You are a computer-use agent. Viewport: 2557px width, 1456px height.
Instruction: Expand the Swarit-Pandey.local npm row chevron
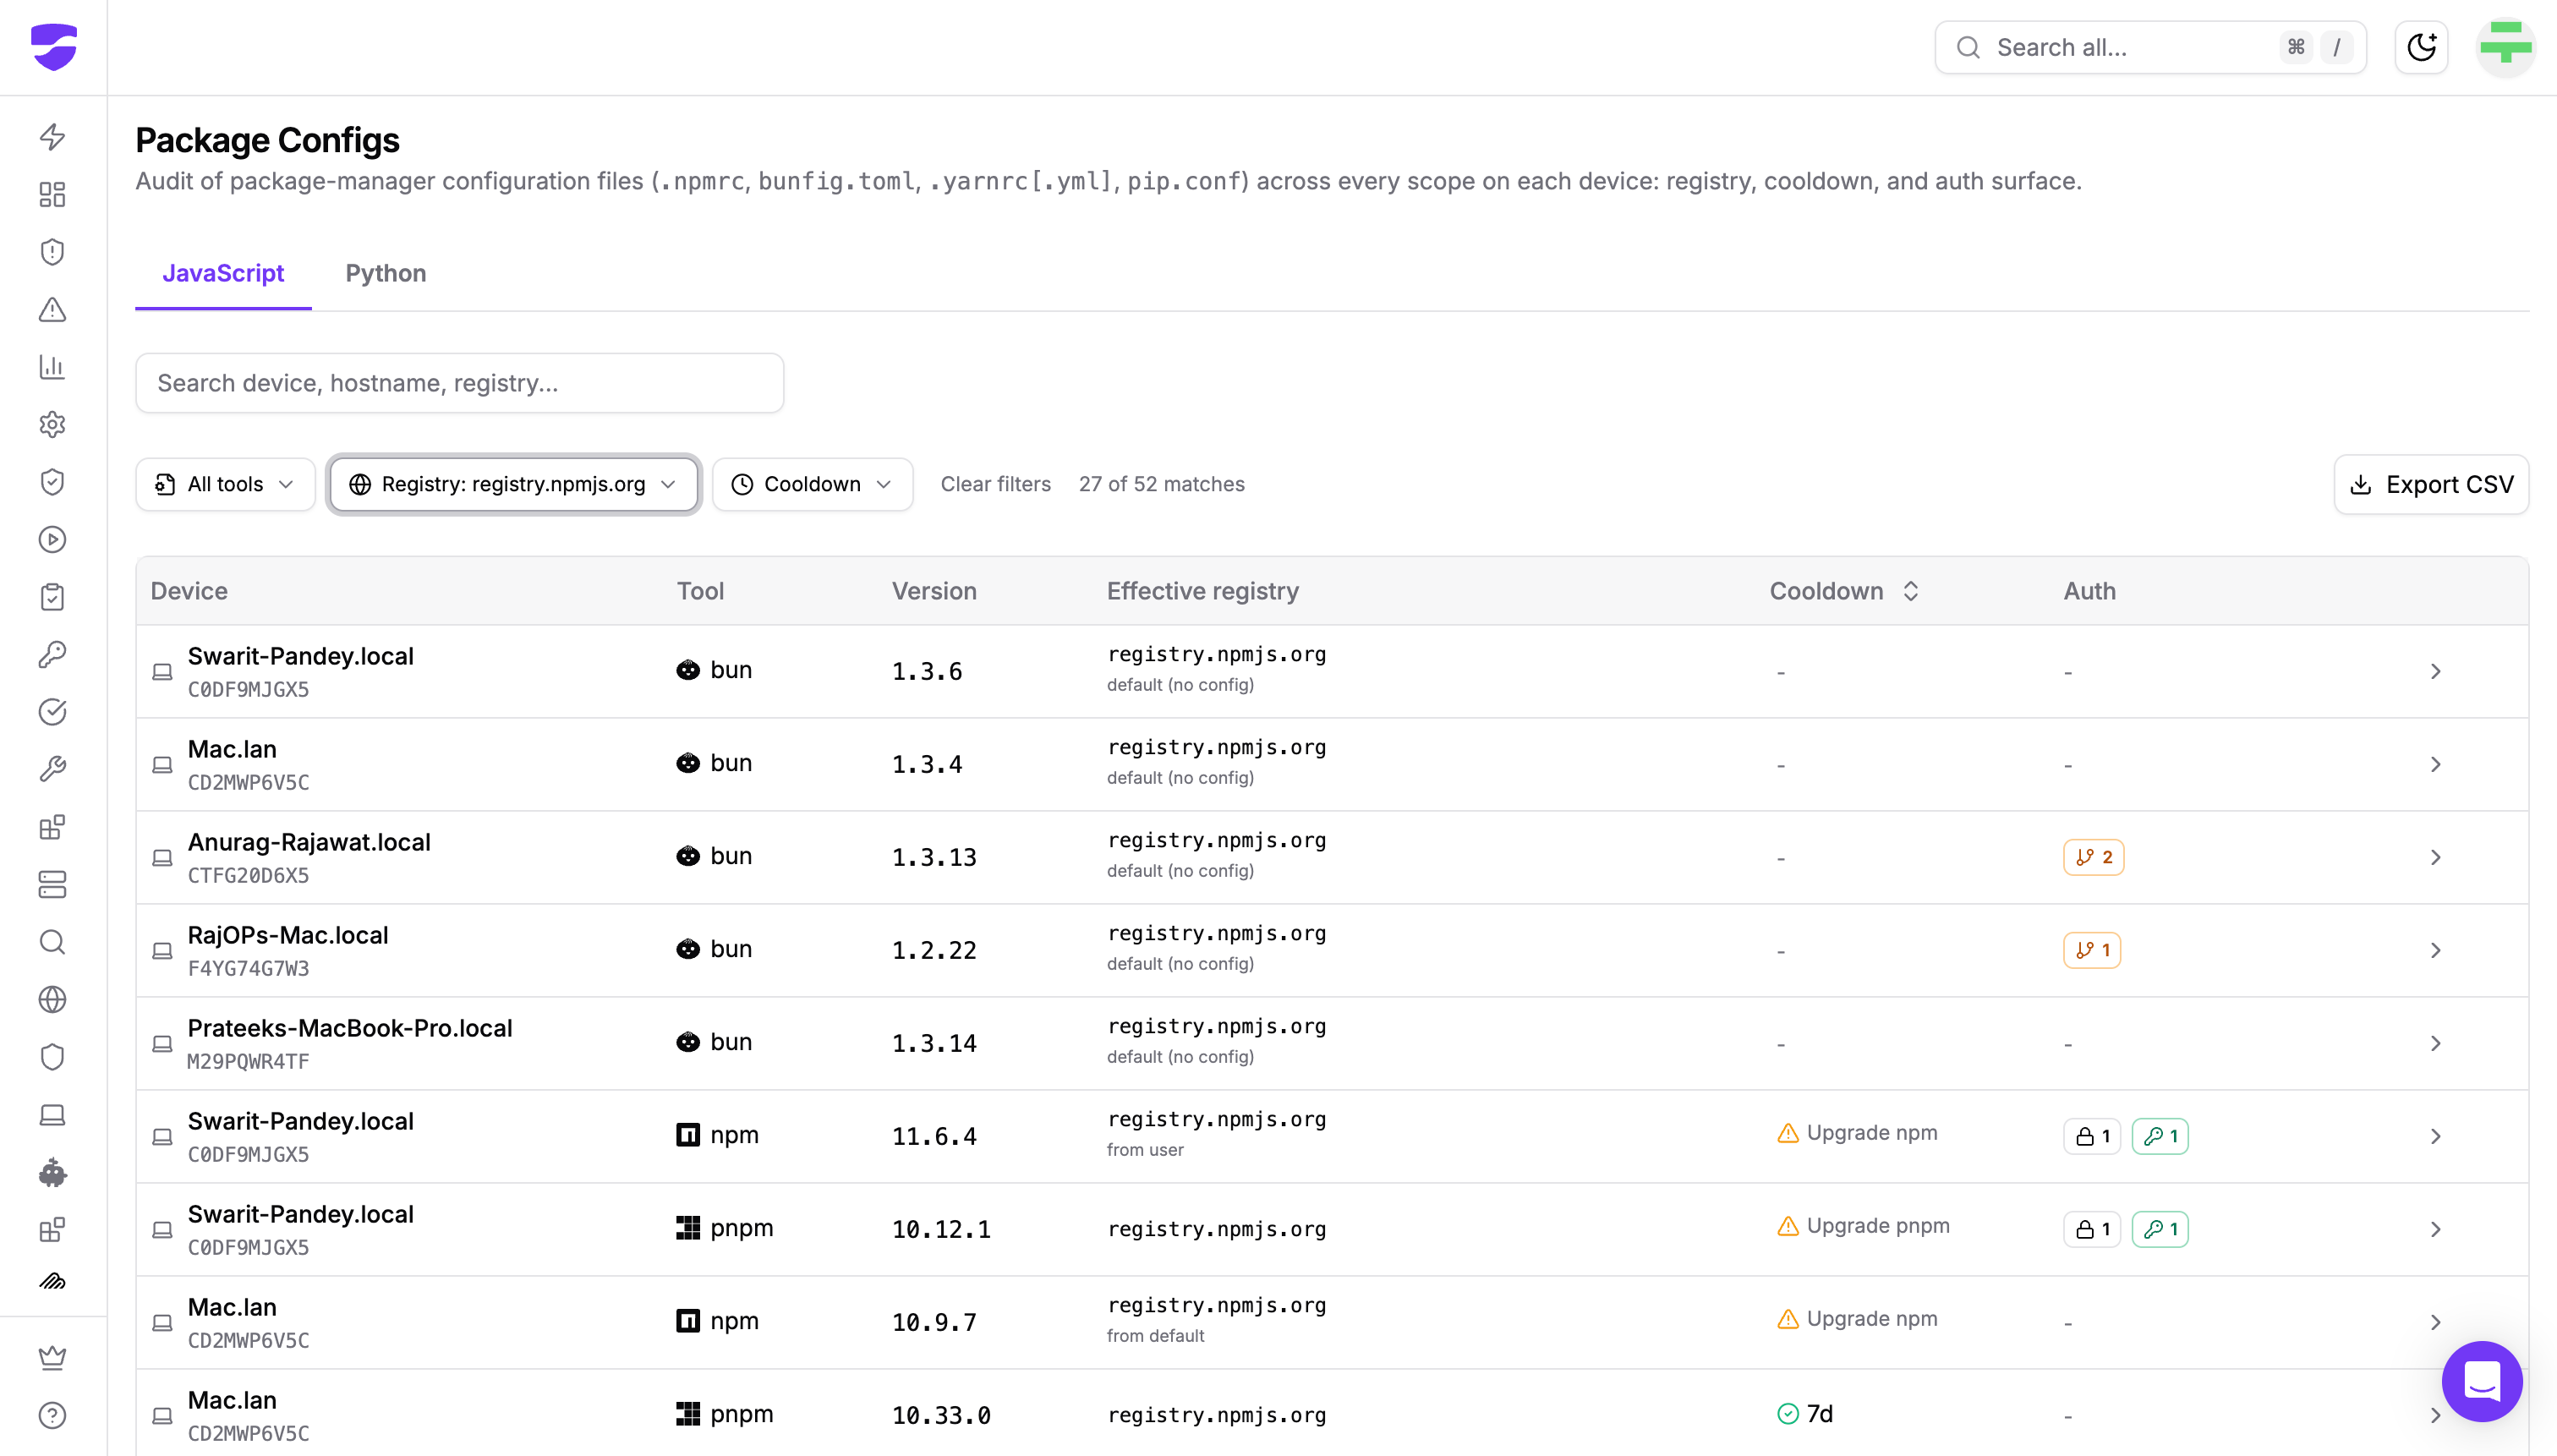2436,1136
